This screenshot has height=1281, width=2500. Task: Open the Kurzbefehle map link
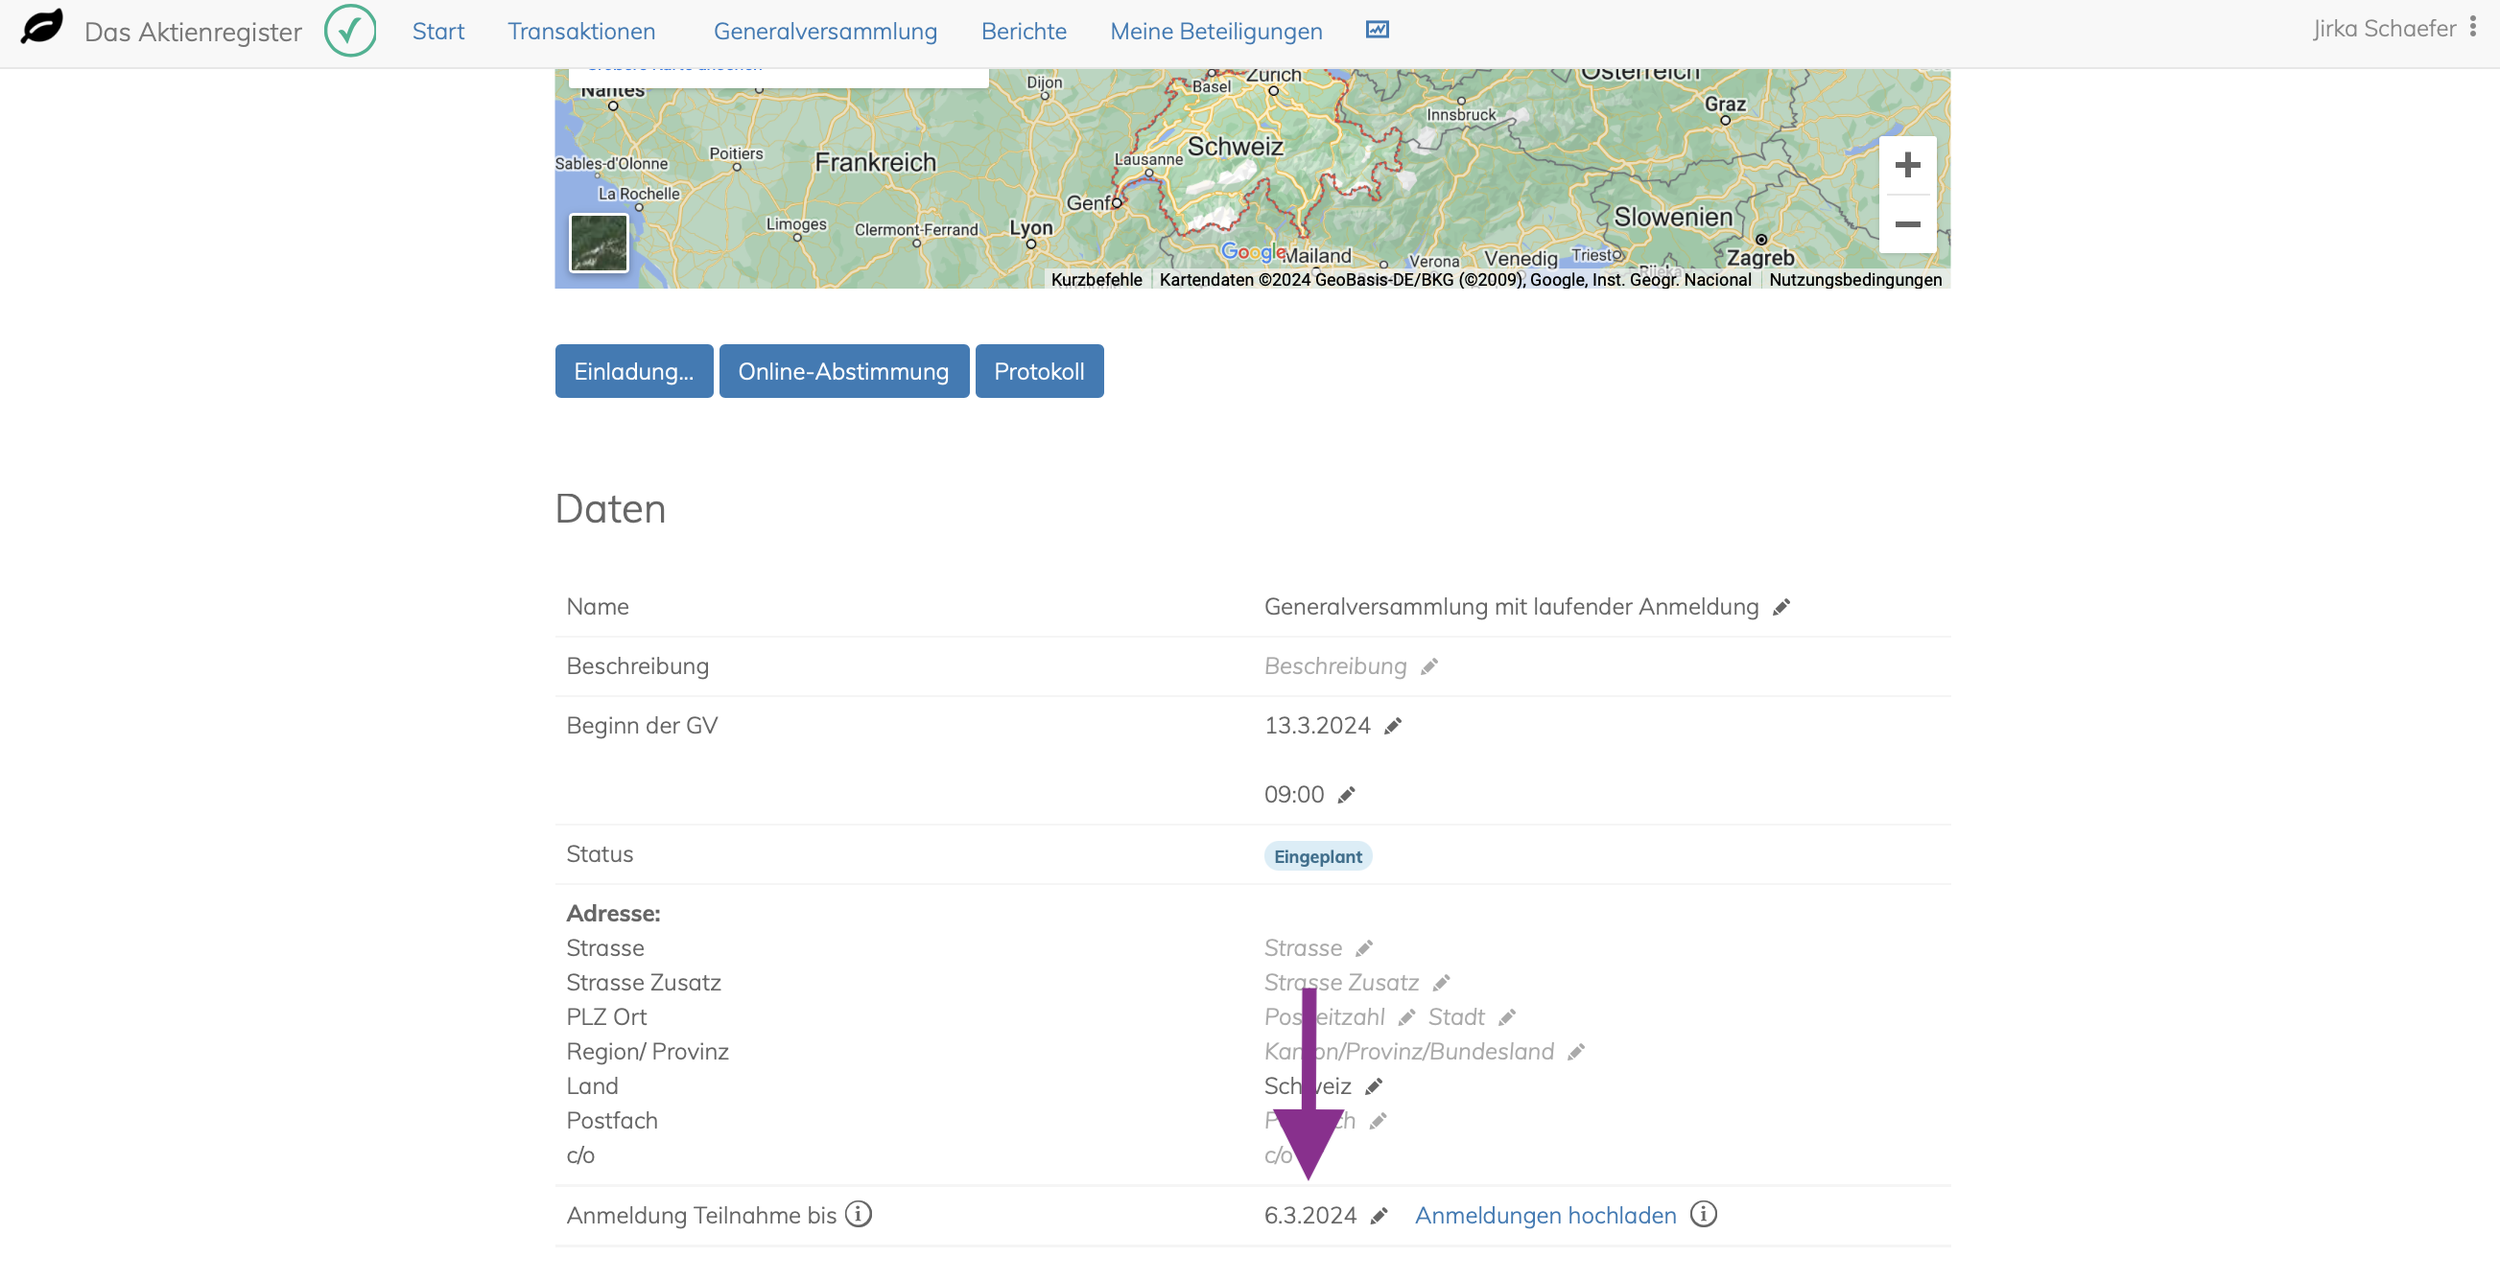[1096, 280]
